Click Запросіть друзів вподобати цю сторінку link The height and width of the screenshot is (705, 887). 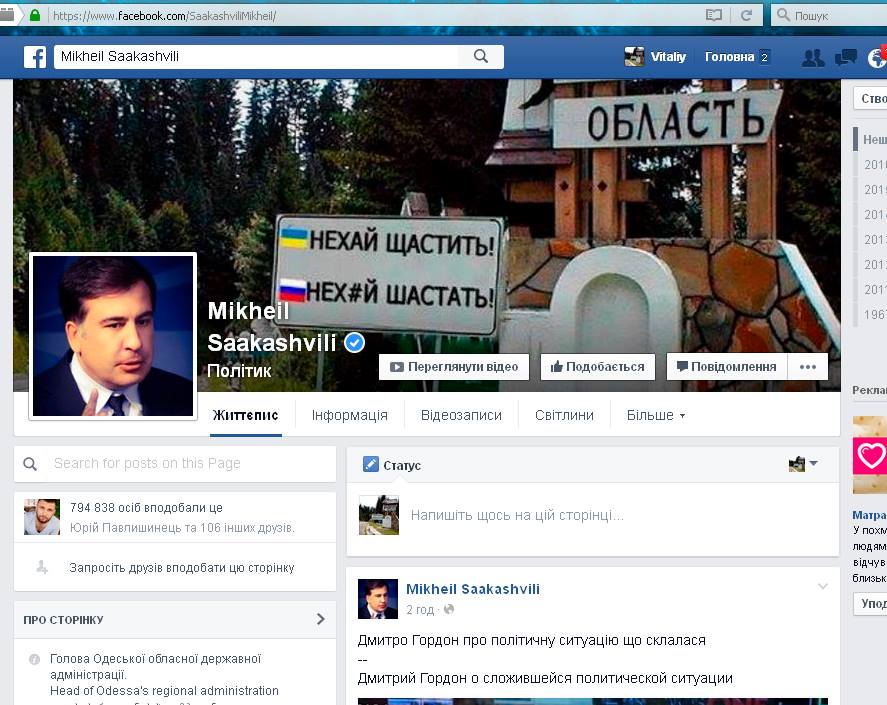[x=181, y=567]
